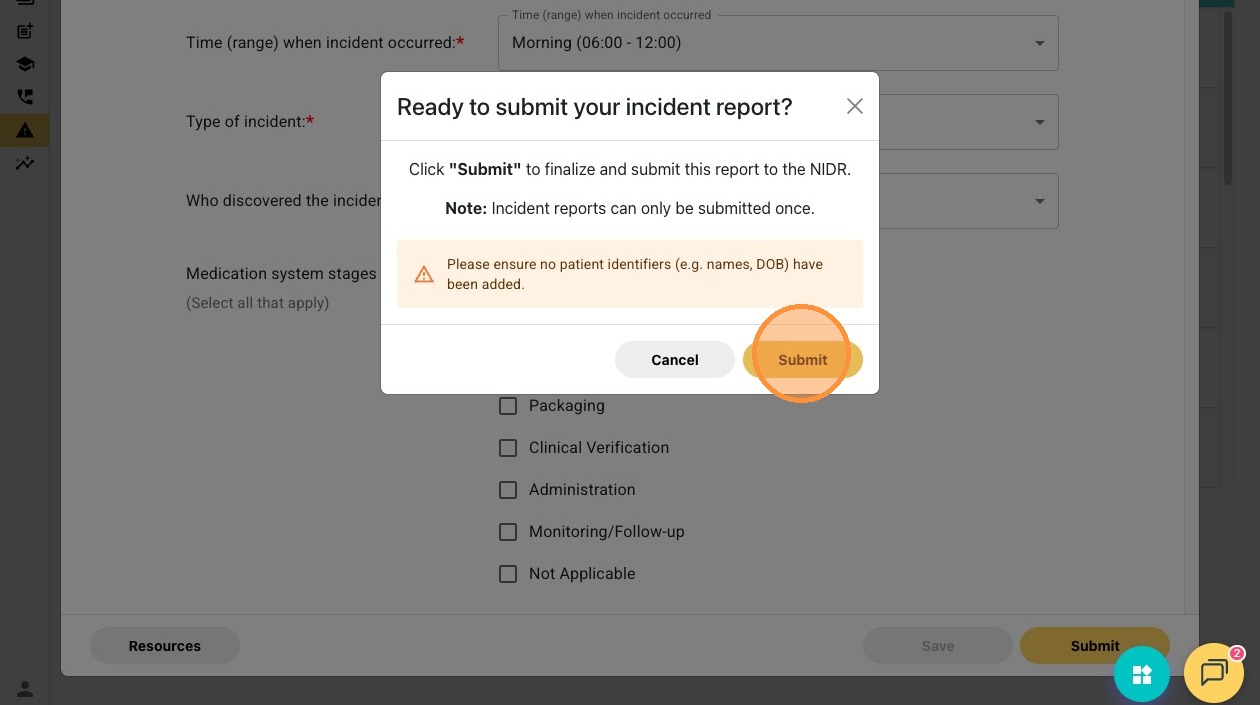Click the phone call sidebar icon
This screenshot has height=705, width=1260.
coord(25,97)
